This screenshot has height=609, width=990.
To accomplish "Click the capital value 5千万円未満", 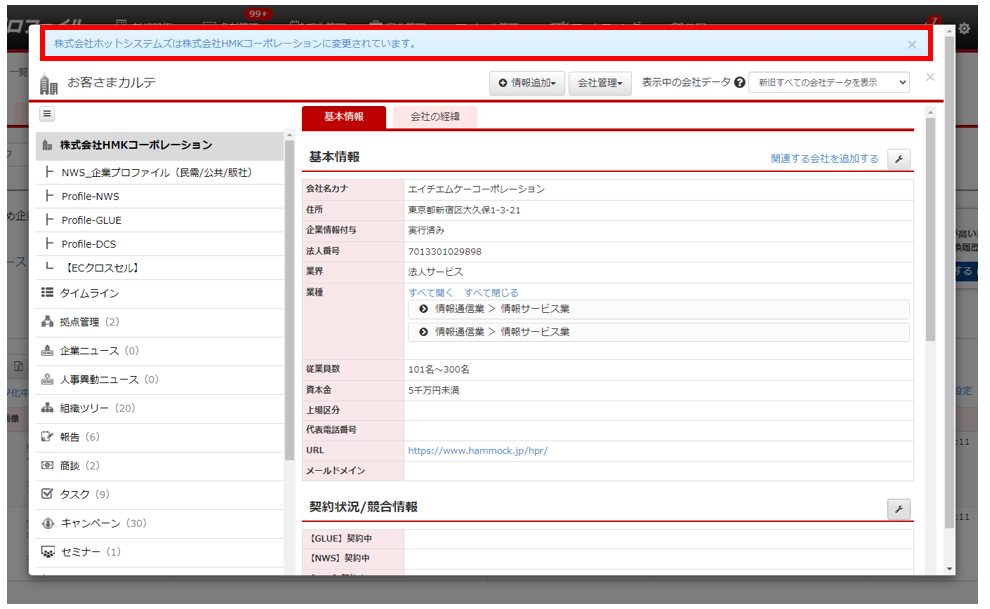I will (434, 391).
